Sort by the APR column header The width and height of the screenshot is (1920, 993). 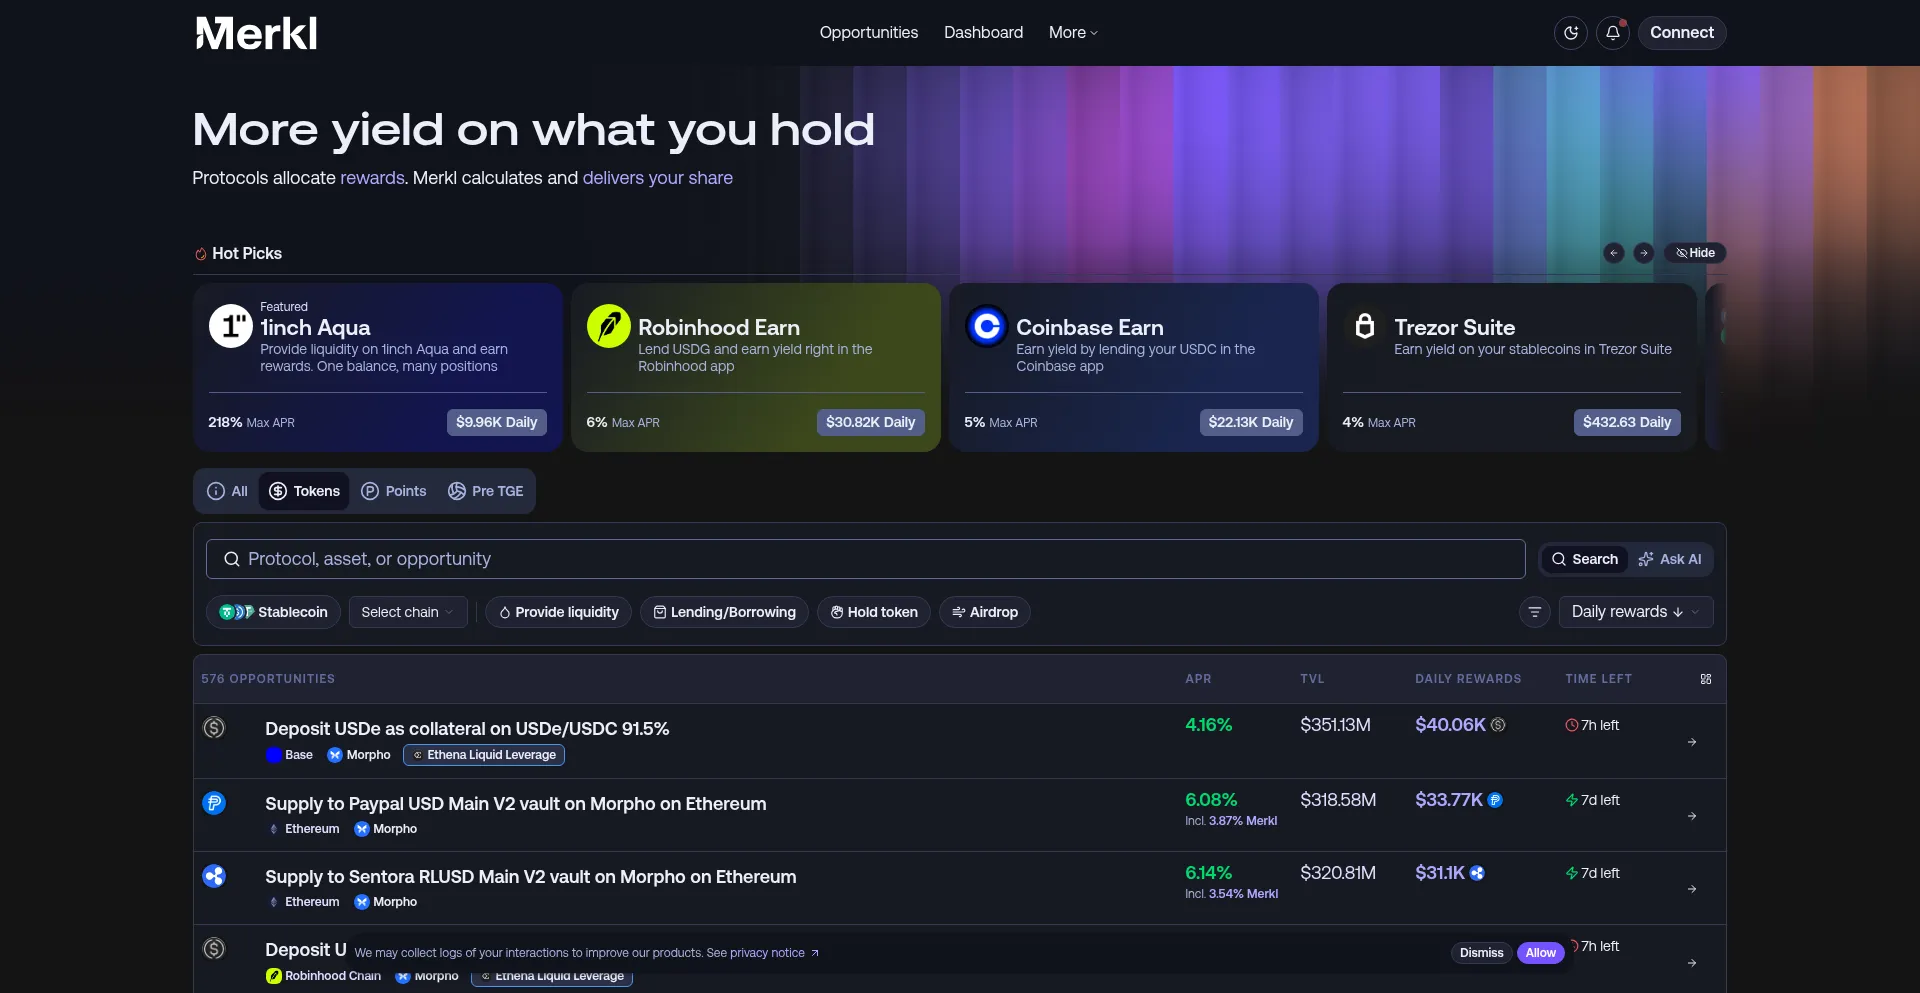[1198, 679]
